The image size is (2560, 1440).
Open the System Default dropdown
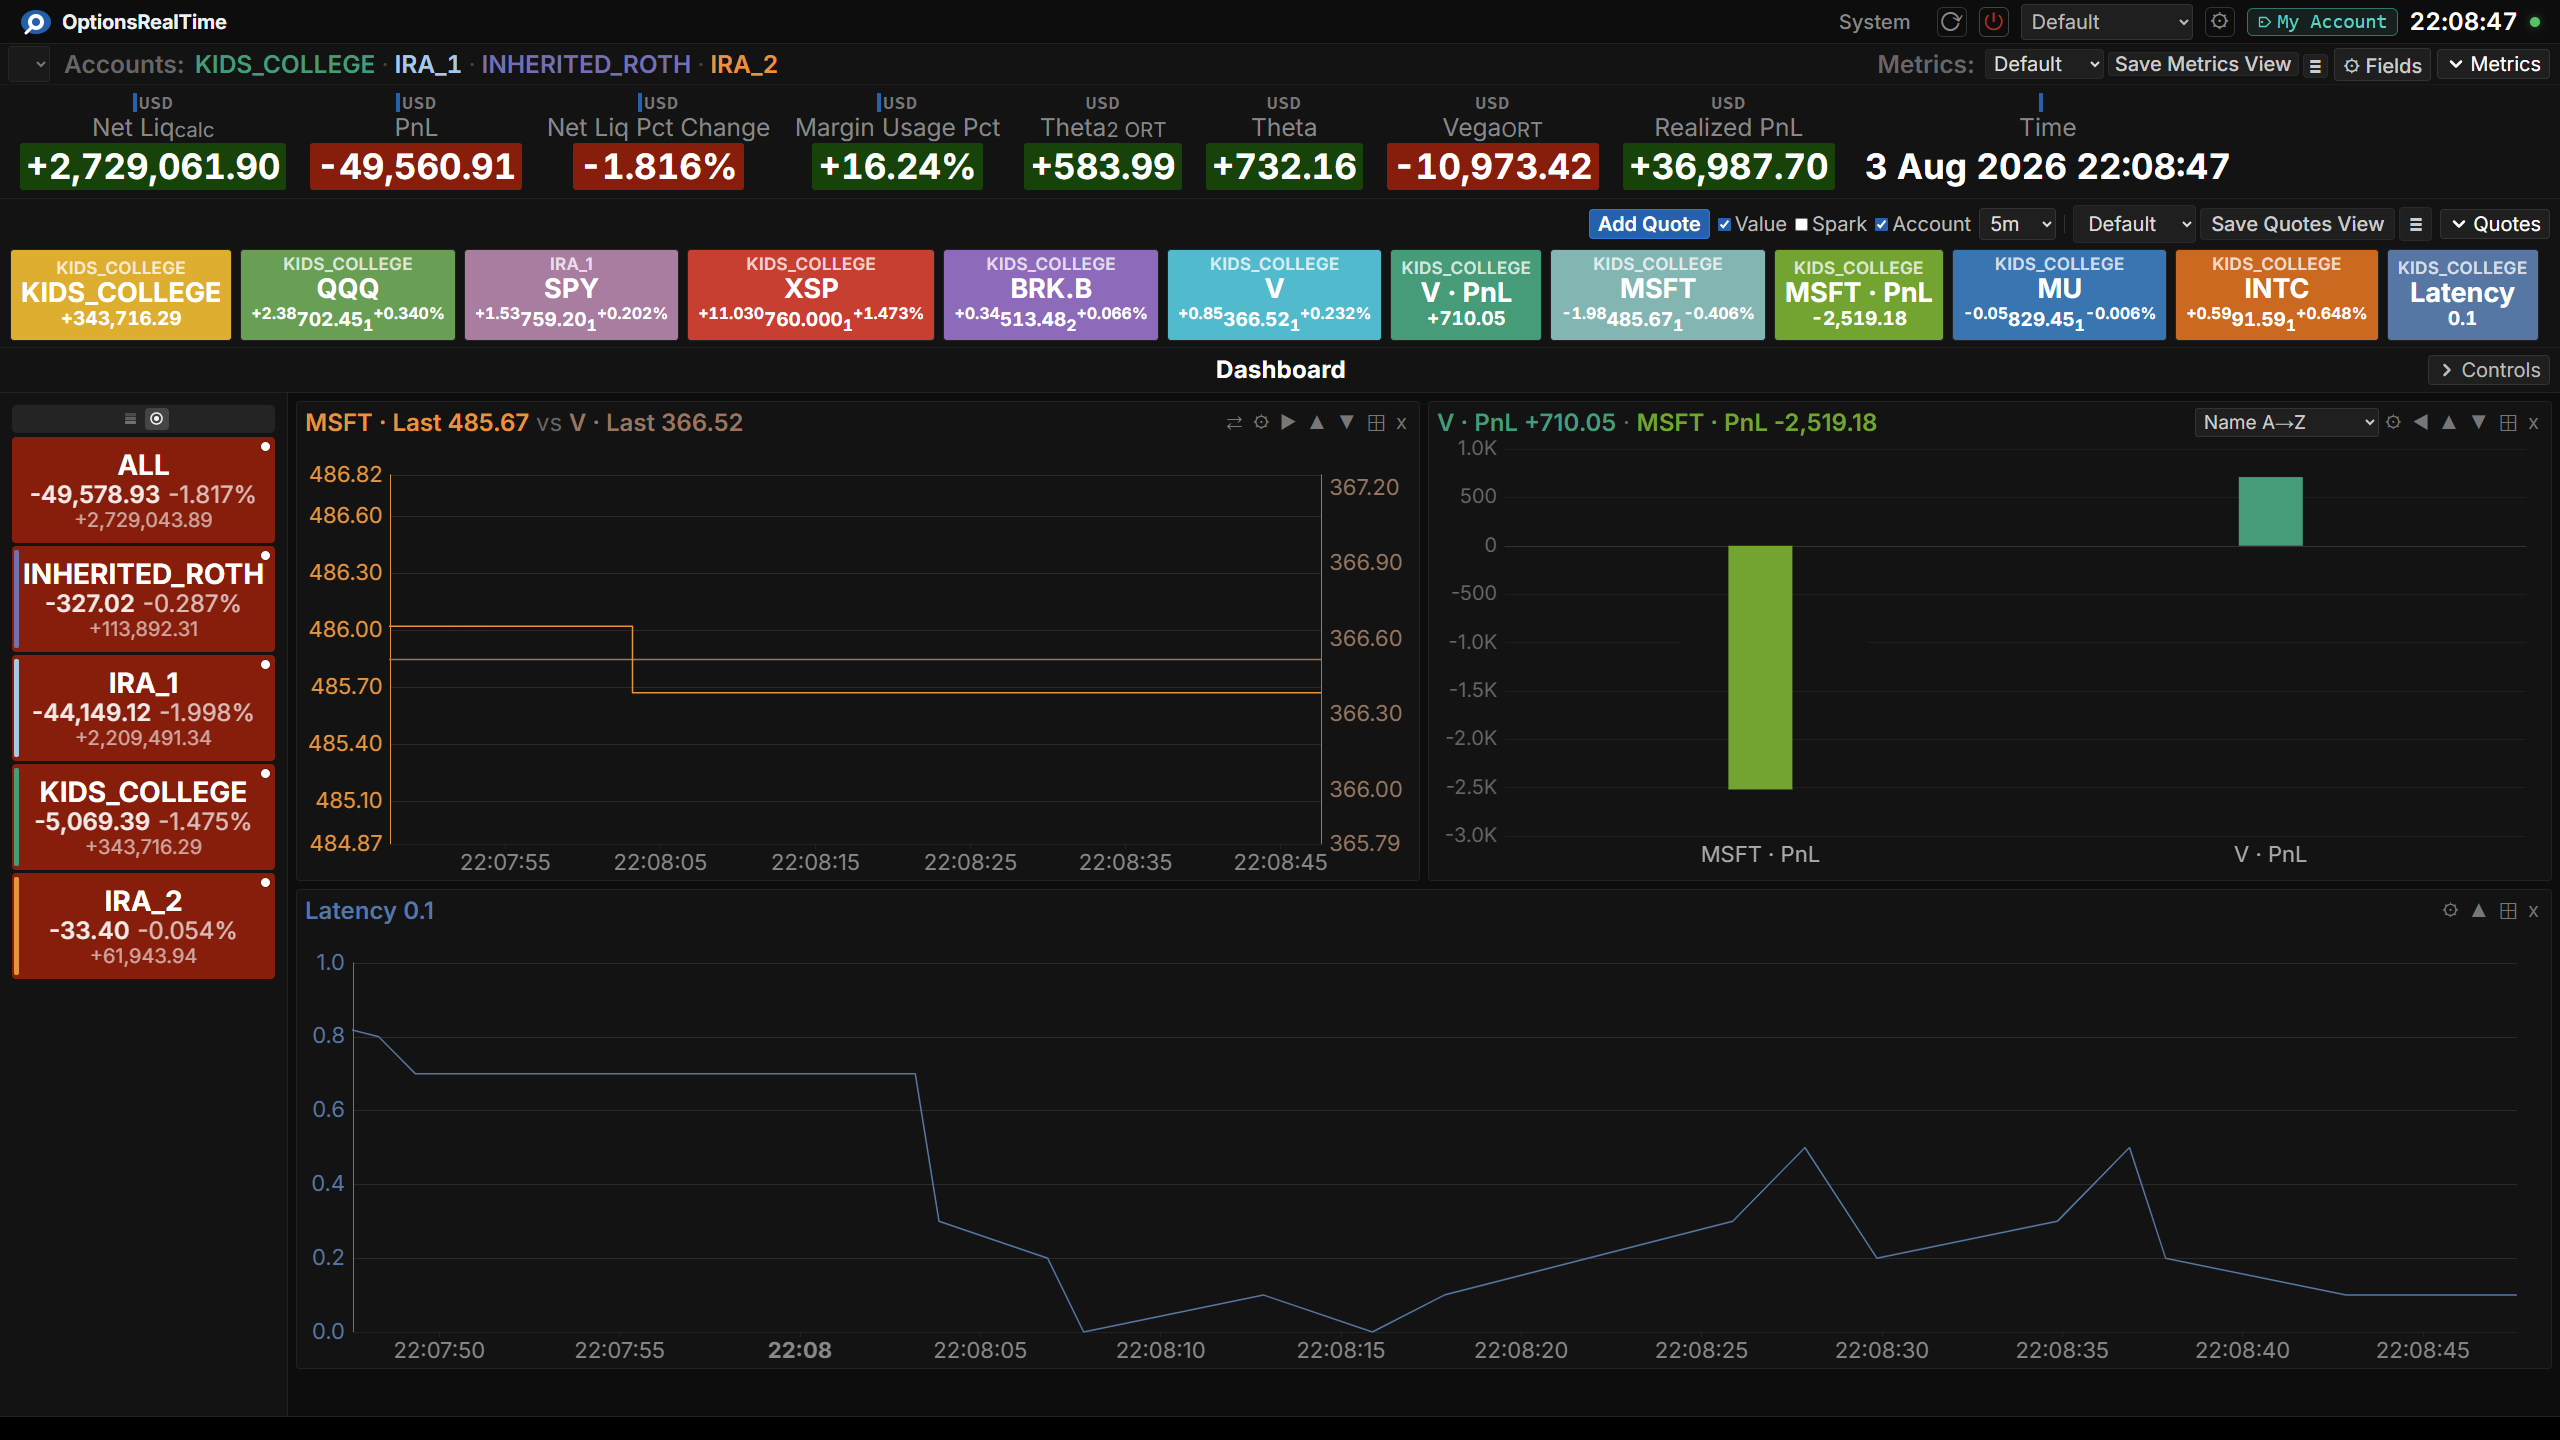(x=2107, y=22)
